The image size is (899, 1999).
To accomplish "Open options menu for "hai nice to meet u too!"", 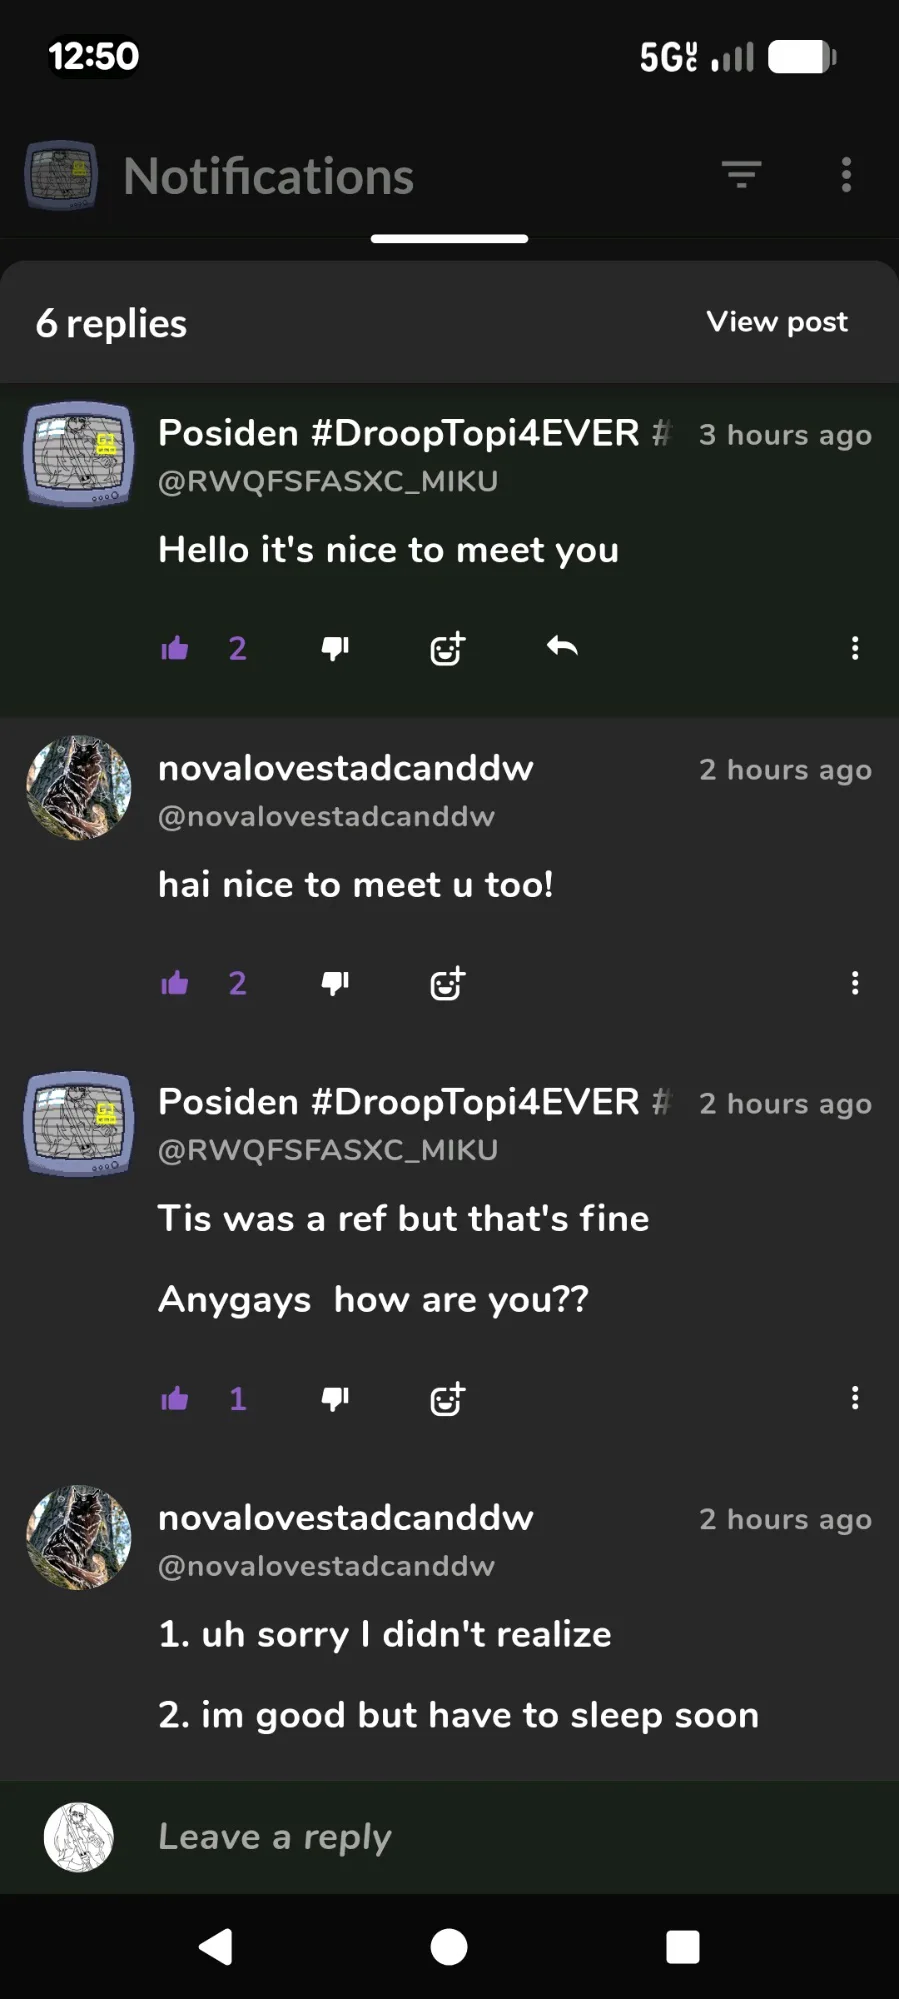I will pos(855,983).
